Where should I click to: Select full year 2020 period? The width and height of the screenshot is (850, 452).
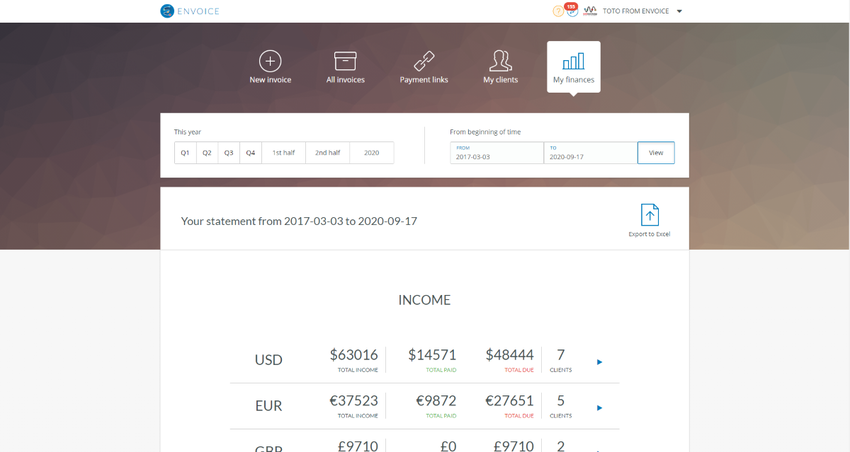tap(371, 153)
